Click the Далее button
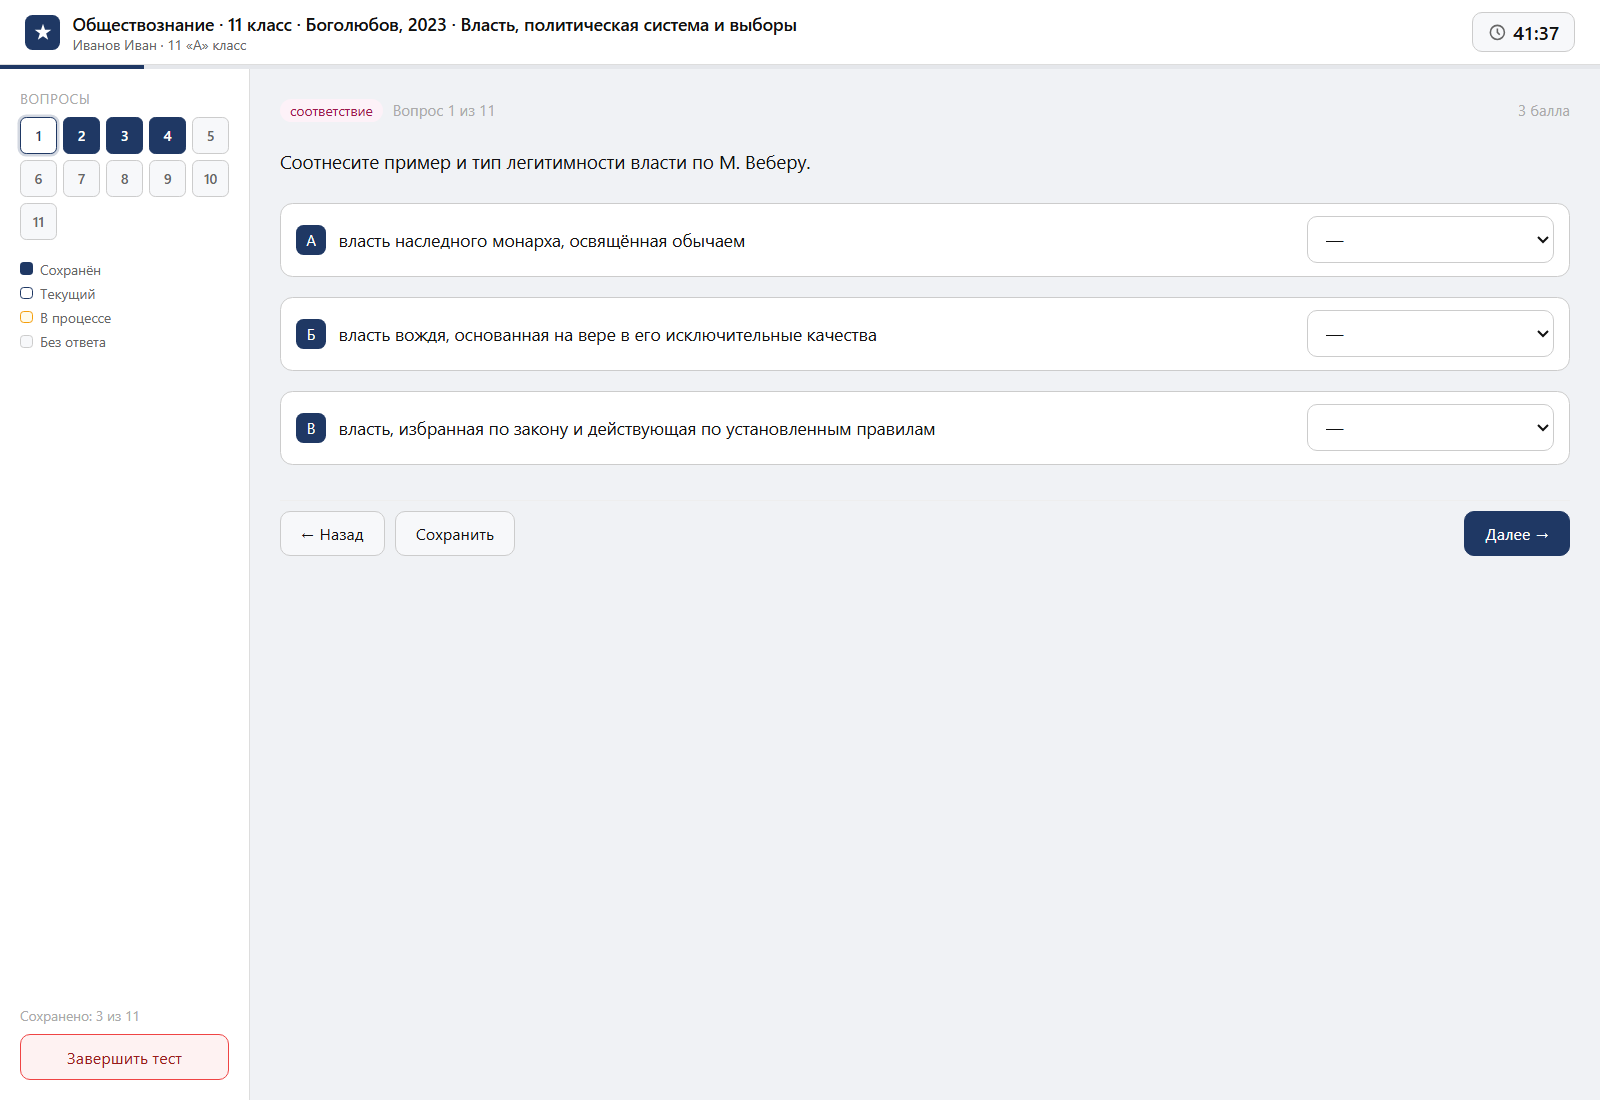 (1517, 534)
